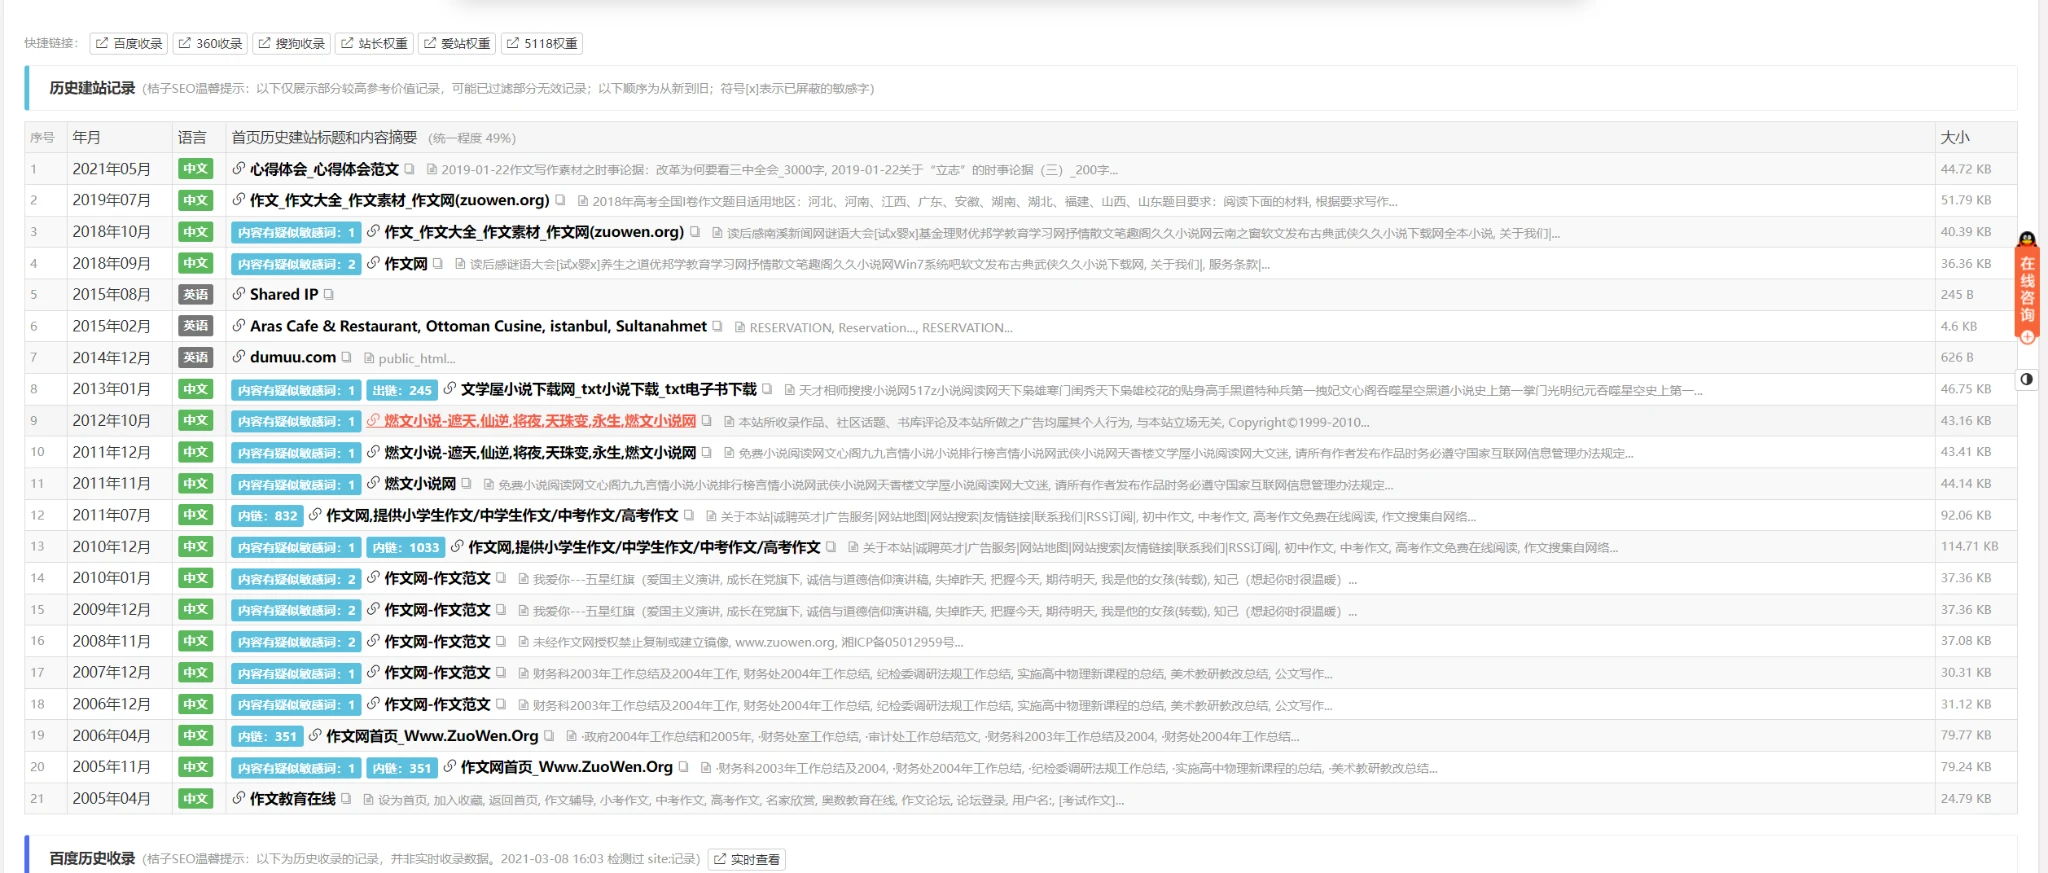The height and width of the screenshot is (873, 2048).
Task: Expand the online consultation plus button
Action: click(x=2027, y=337)
